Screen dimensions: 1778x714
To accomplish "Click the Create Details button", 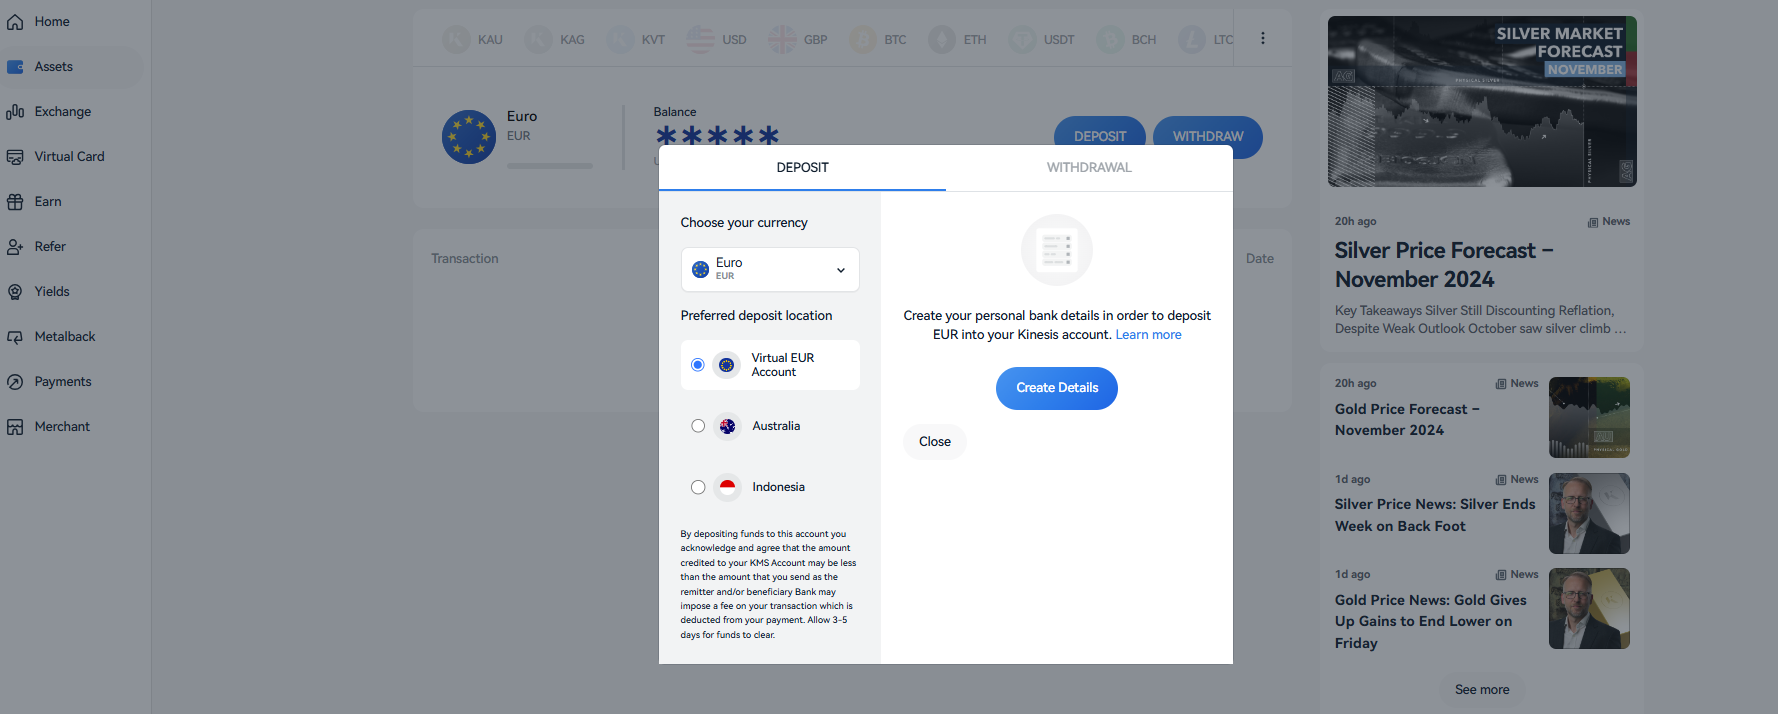I will pos(1057,388).
